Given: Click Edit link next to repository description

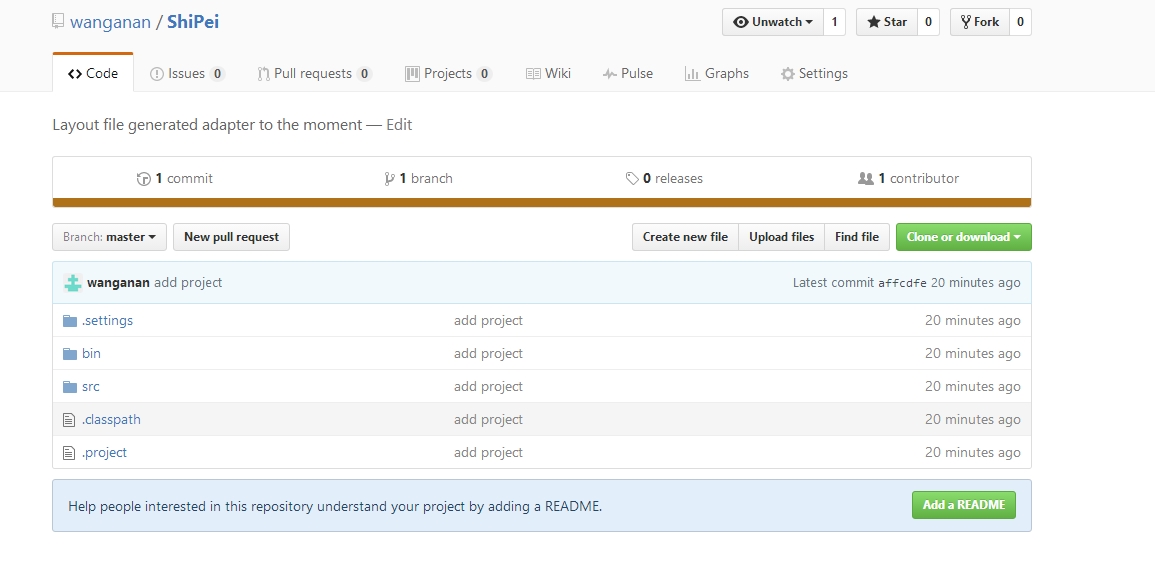Looking at the screenshot, I should 399,124.
